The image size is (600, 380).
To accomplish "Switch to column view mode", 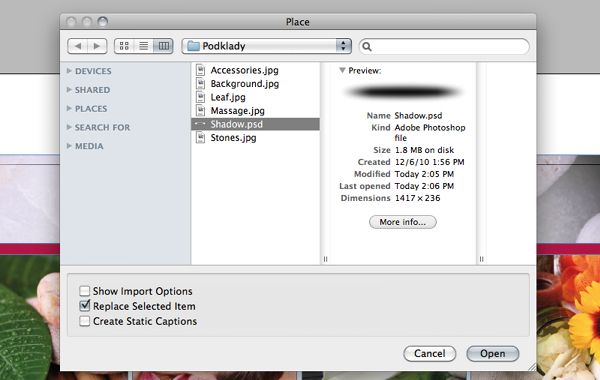I will pos(163,46).
